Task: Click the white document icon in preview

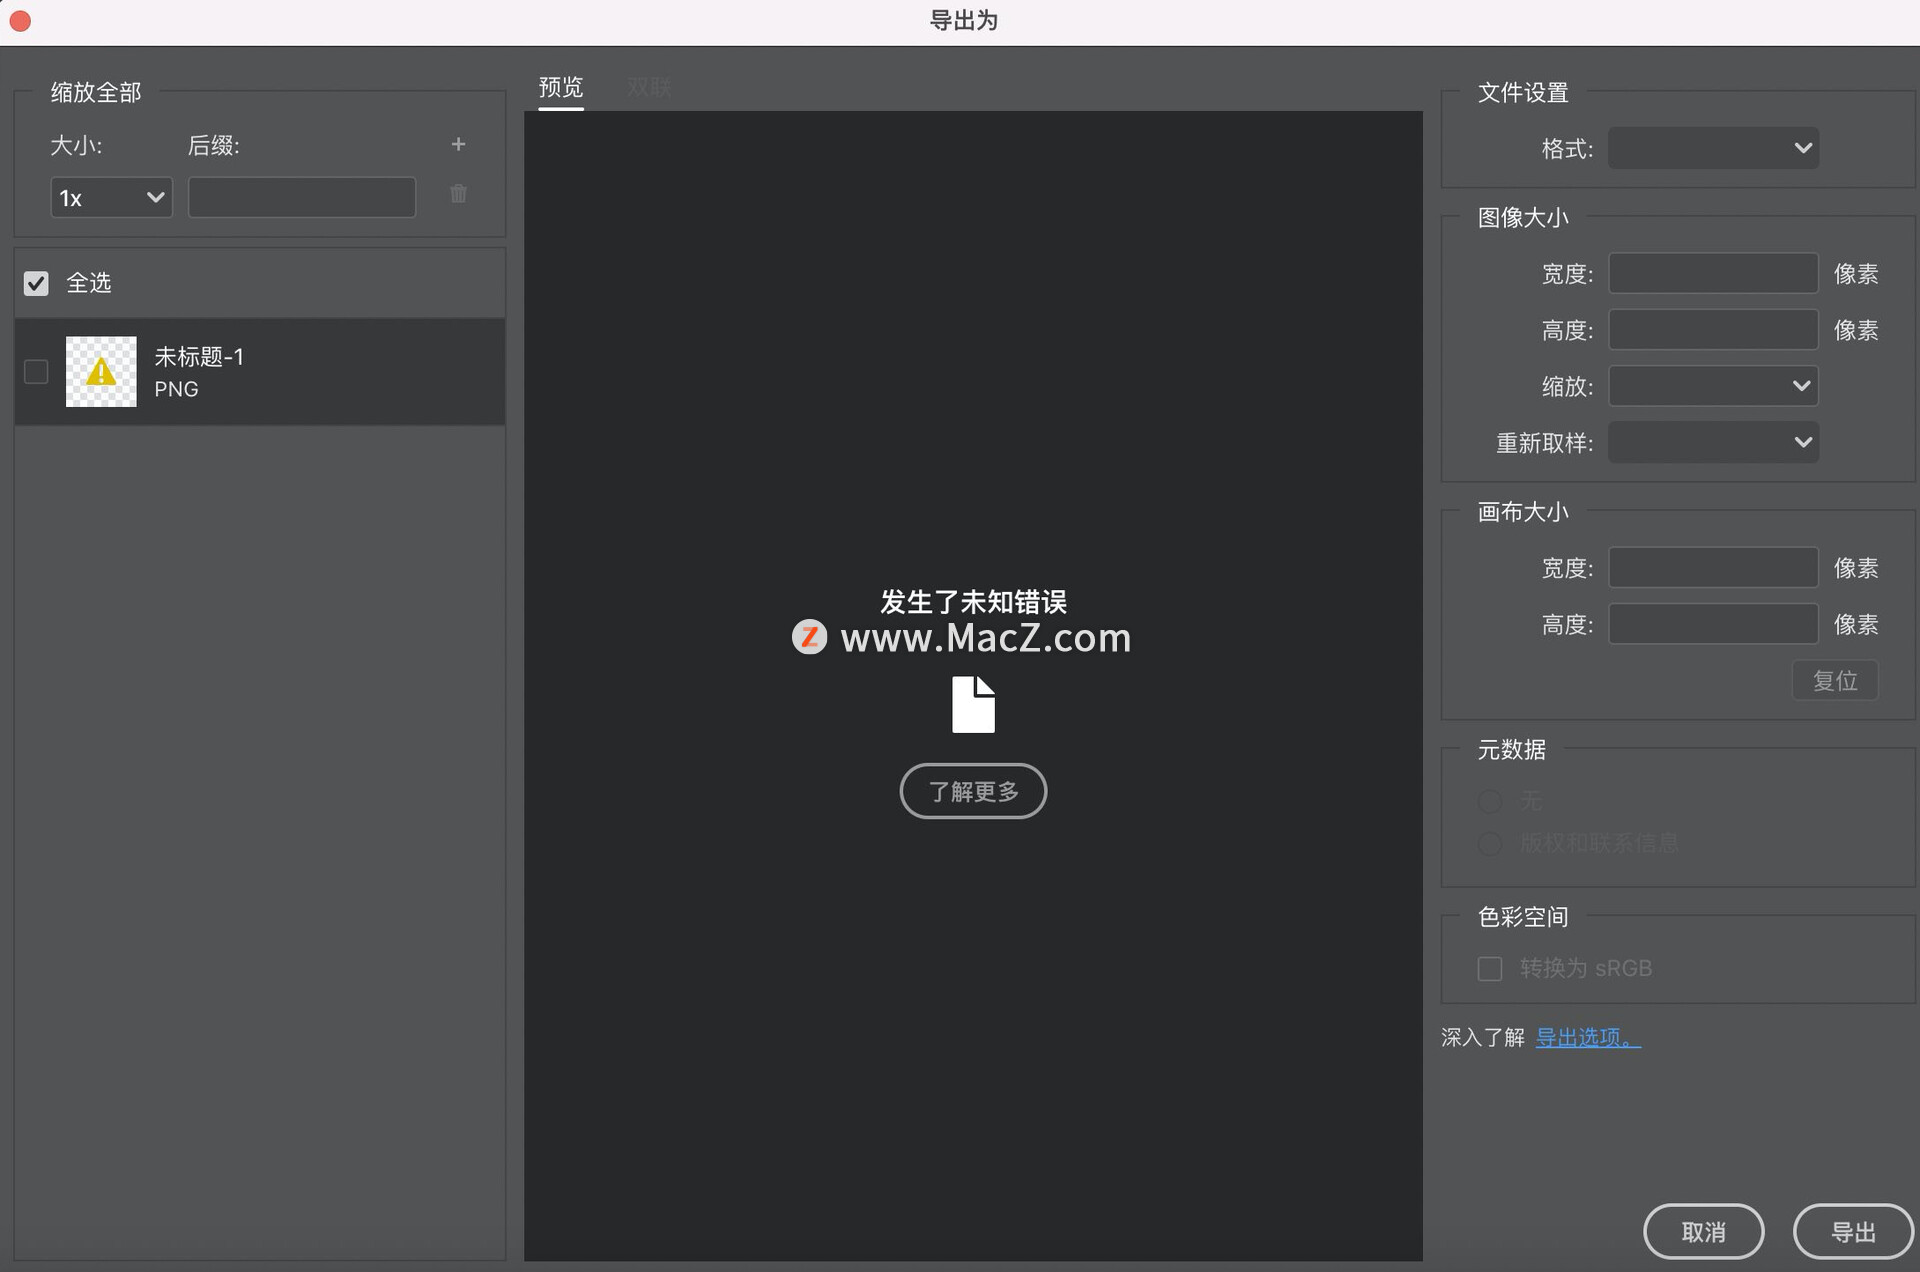Action: (973, 705)
